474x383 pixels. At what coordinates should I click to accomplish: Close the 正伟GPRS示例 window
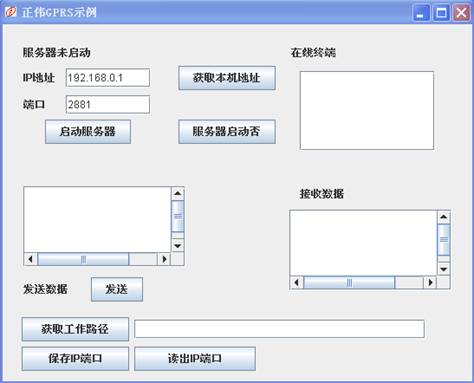(461, 13)
